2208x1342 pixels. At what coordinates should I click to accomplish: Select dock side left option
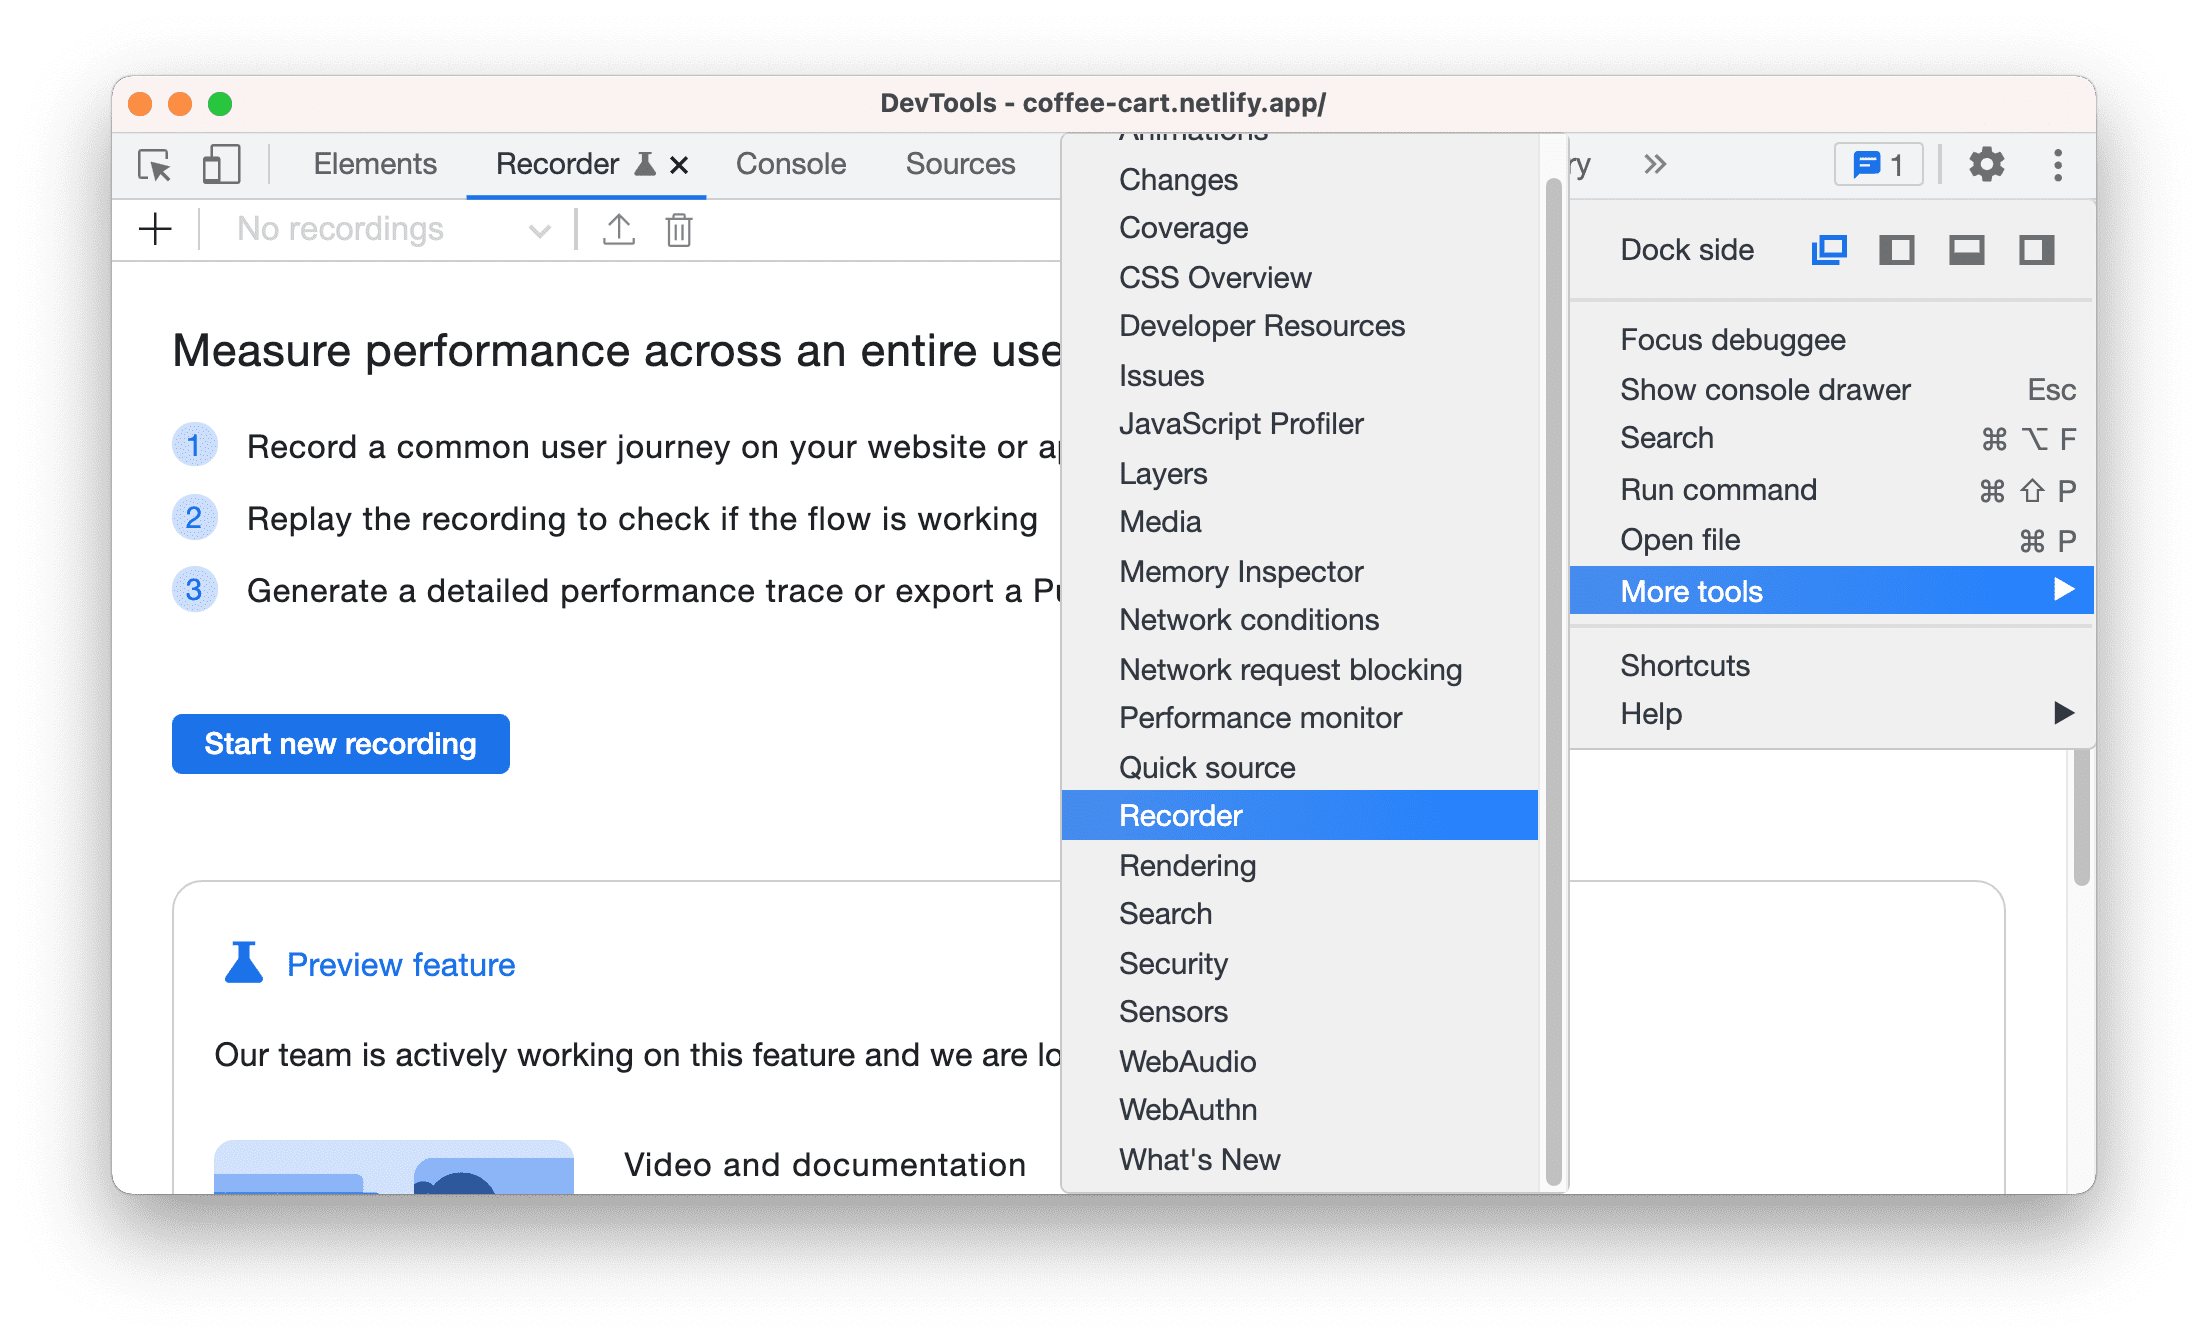point(1896,251)
